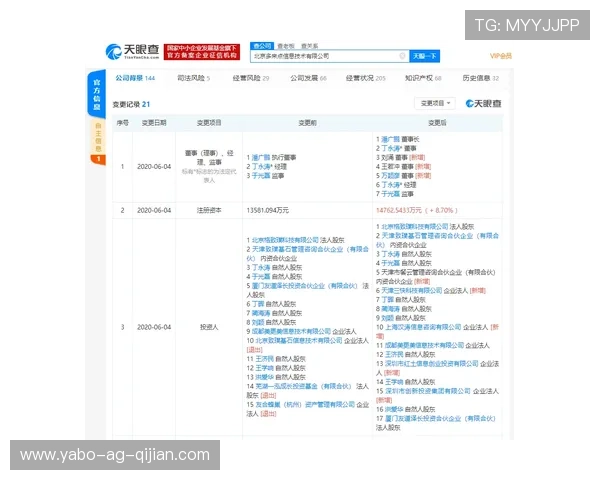
Task: Open 芜湖一泓成长投资基金 link
Action: [x=303, y=386]
